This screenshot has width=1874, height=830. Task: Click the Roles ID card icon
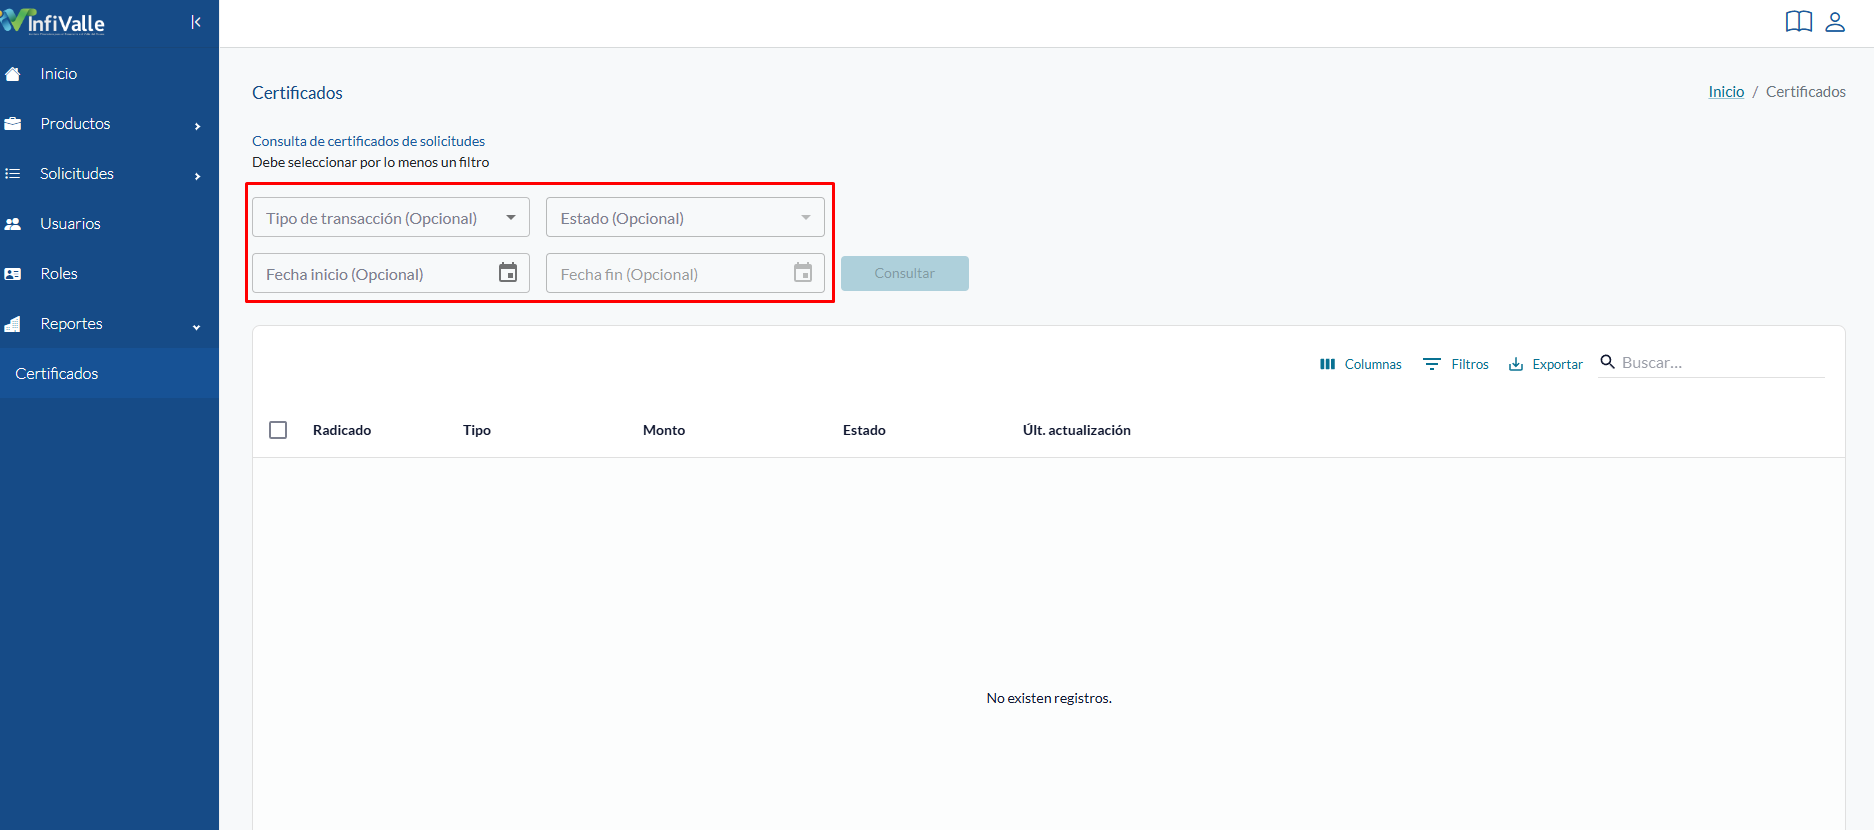coord(13,274)
